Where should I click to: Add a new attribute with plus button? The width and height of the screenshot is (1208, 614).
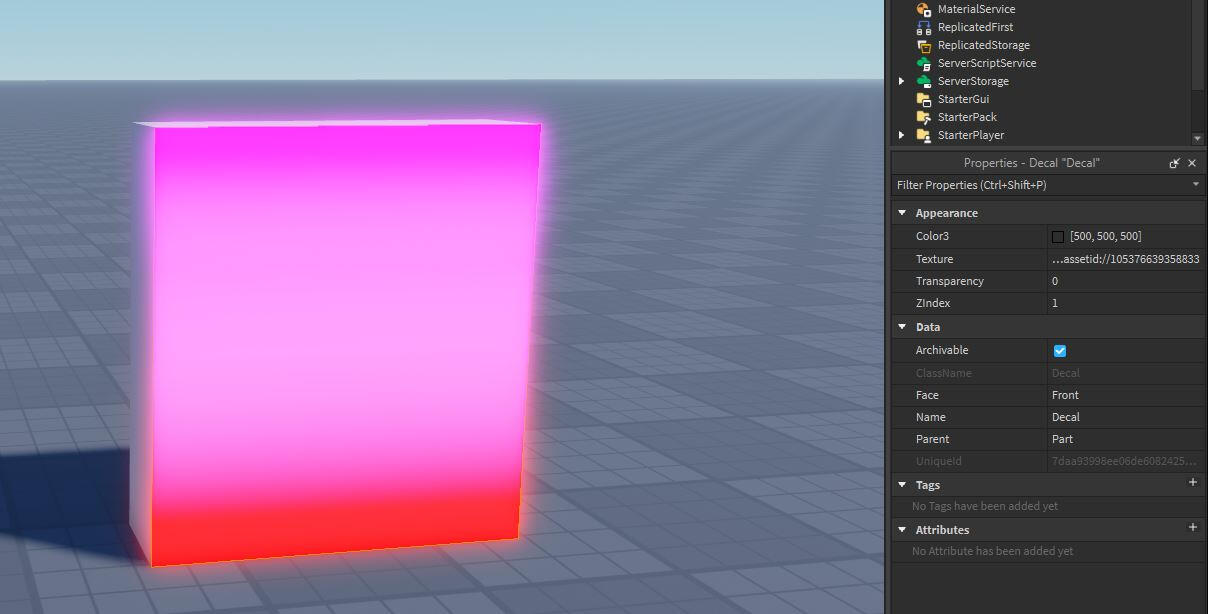pos(1192,528)
